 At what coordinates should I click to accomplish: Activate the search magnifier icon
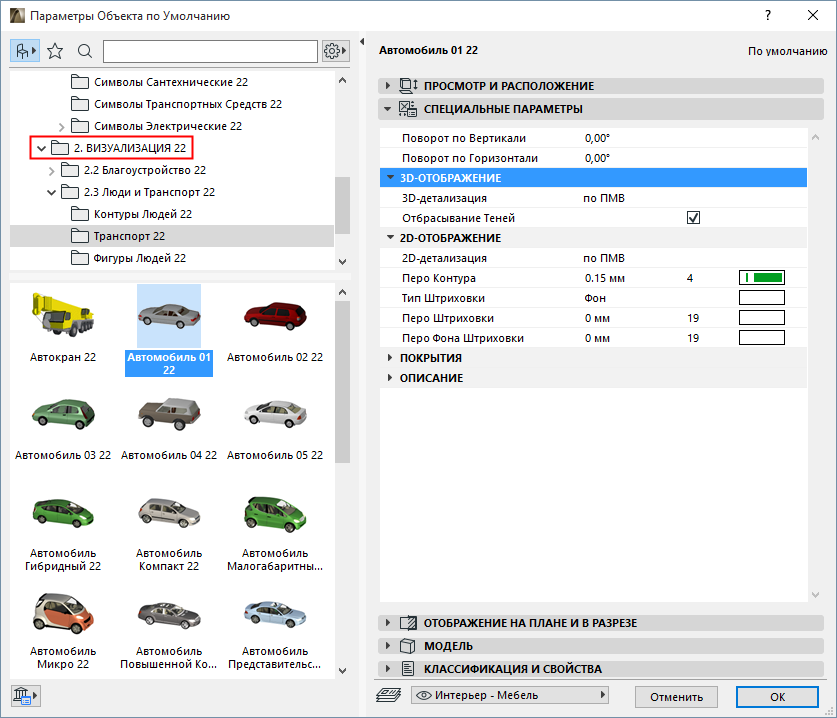[x=85, y=50]
